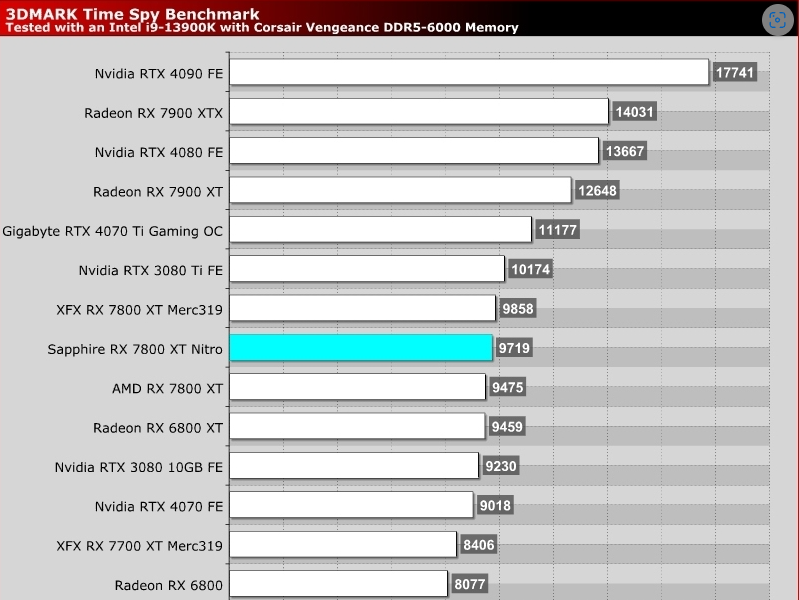Click the score value 9230

click(x=501, y=466)
